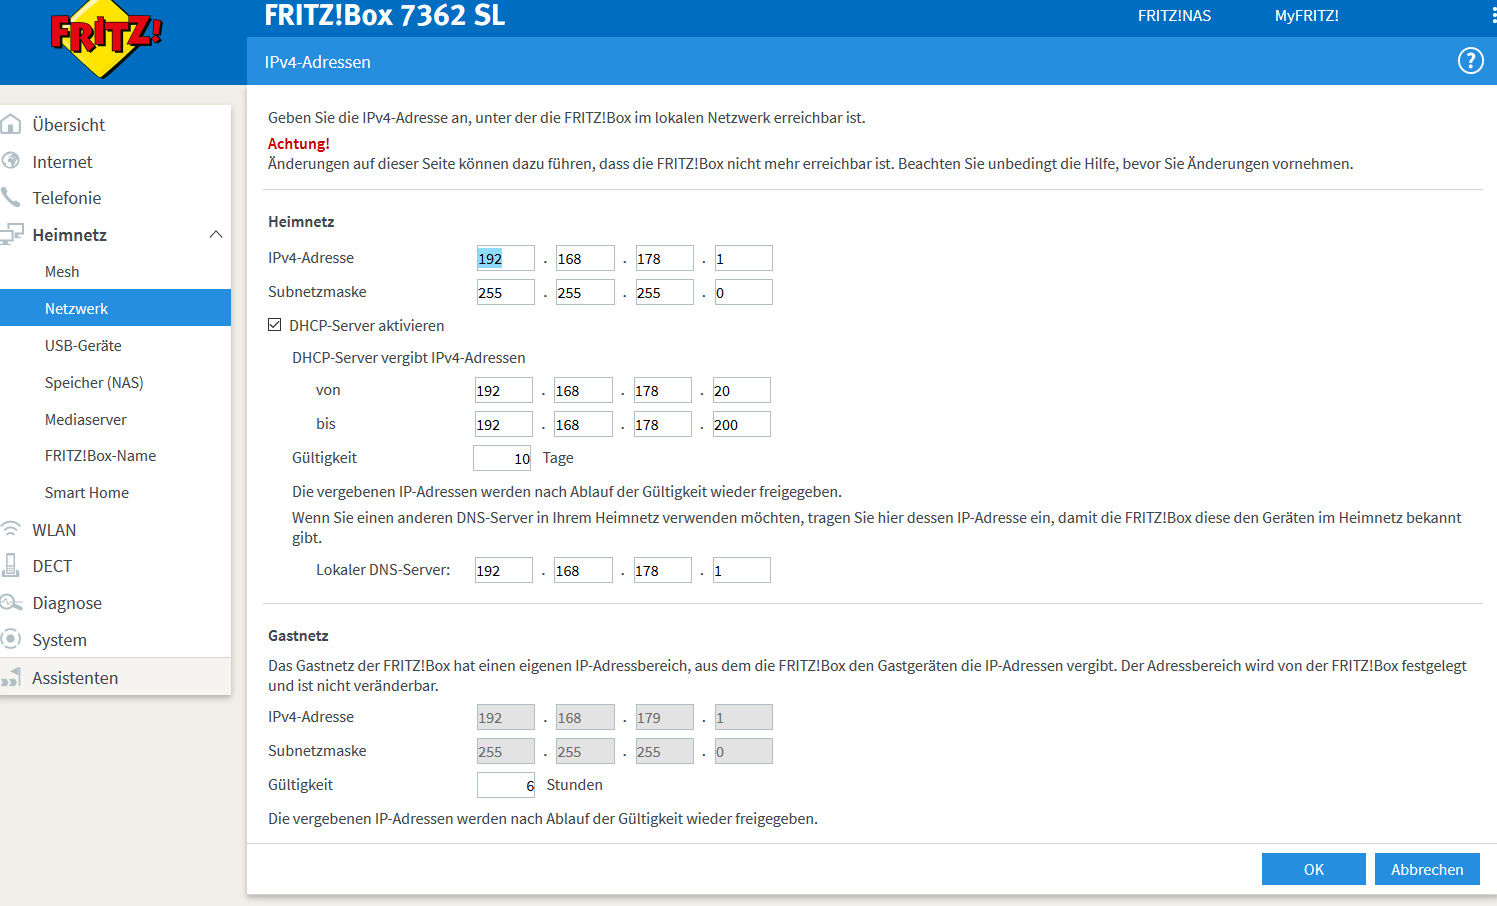The width and height of the screenshot is (1497, 906).
Task: Select USB-Geräte submenu item
Action: coord(115,345)
